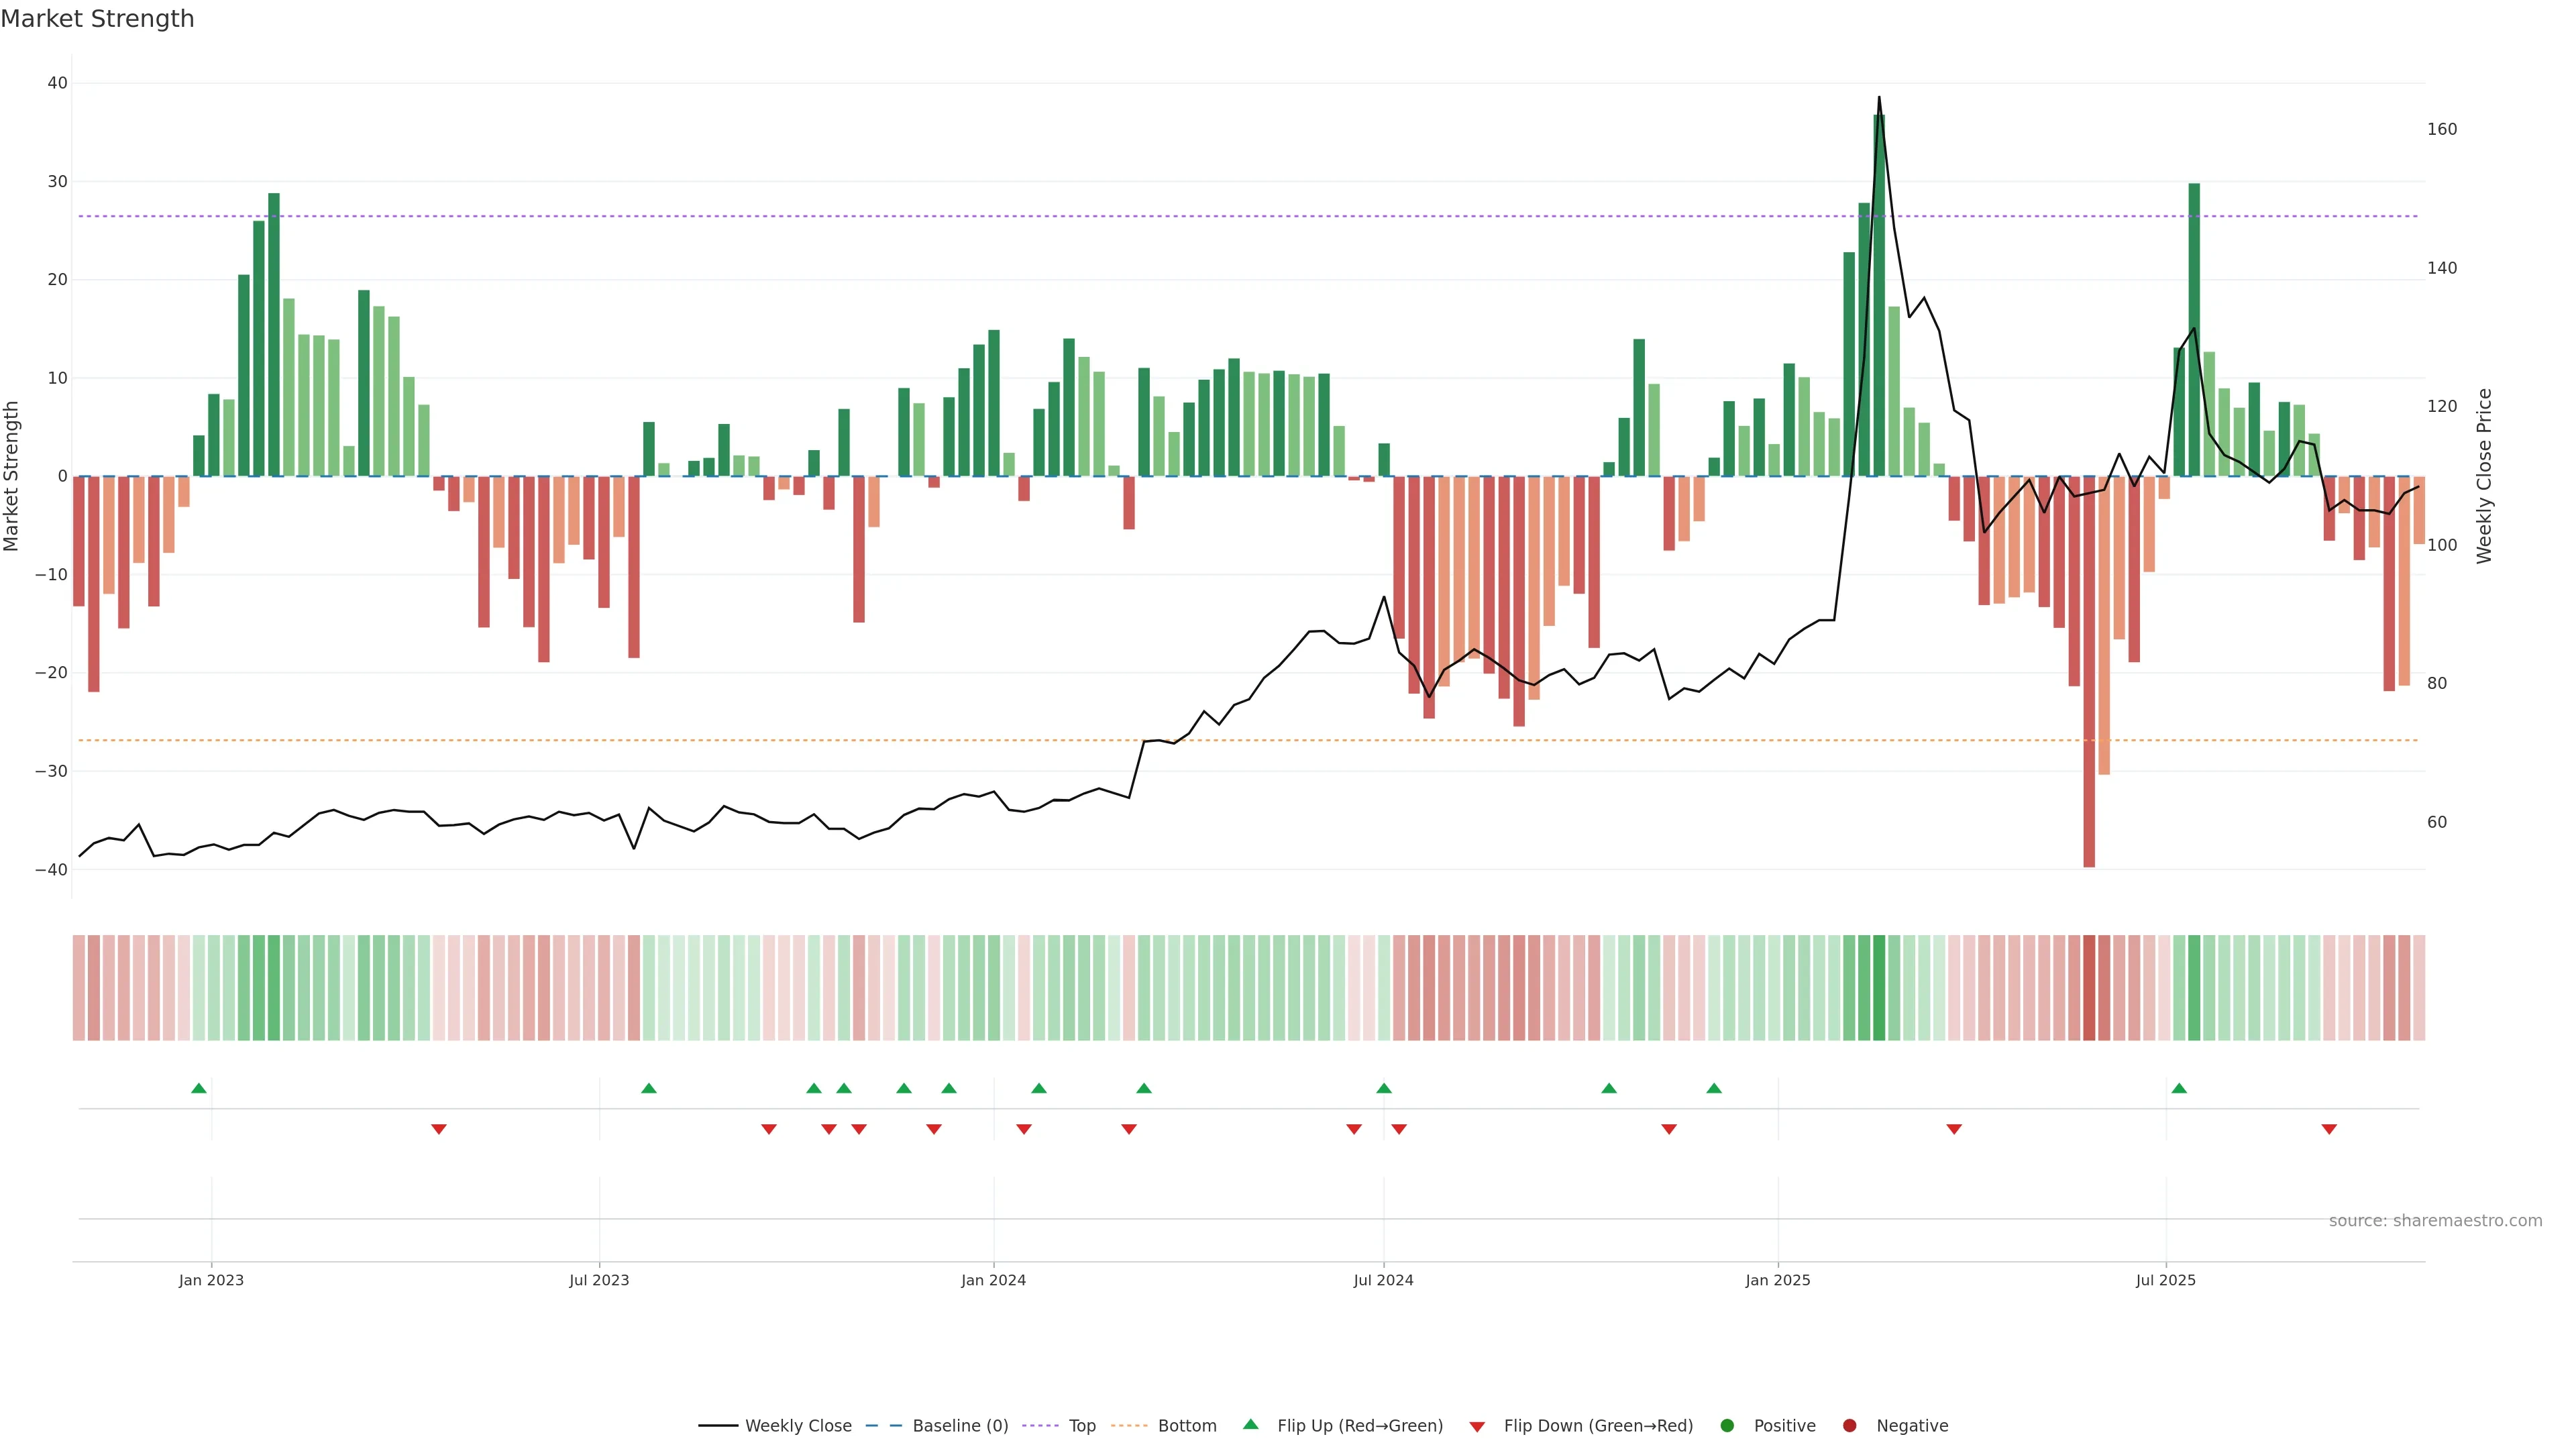Screen dimensions: 2576x1449
Task: Select the first red flip-down marker
Action: [x=438, y=1129]
